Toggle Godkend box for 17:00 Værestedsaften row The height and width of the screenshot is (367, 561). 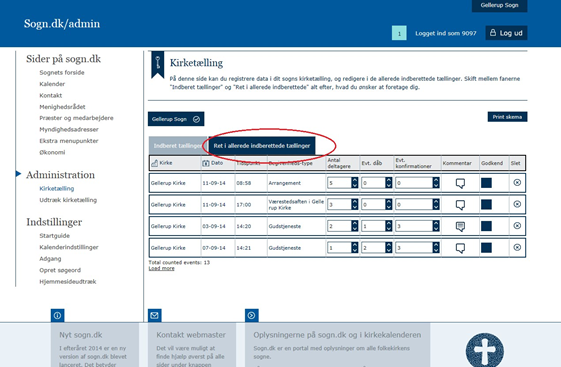486,204
